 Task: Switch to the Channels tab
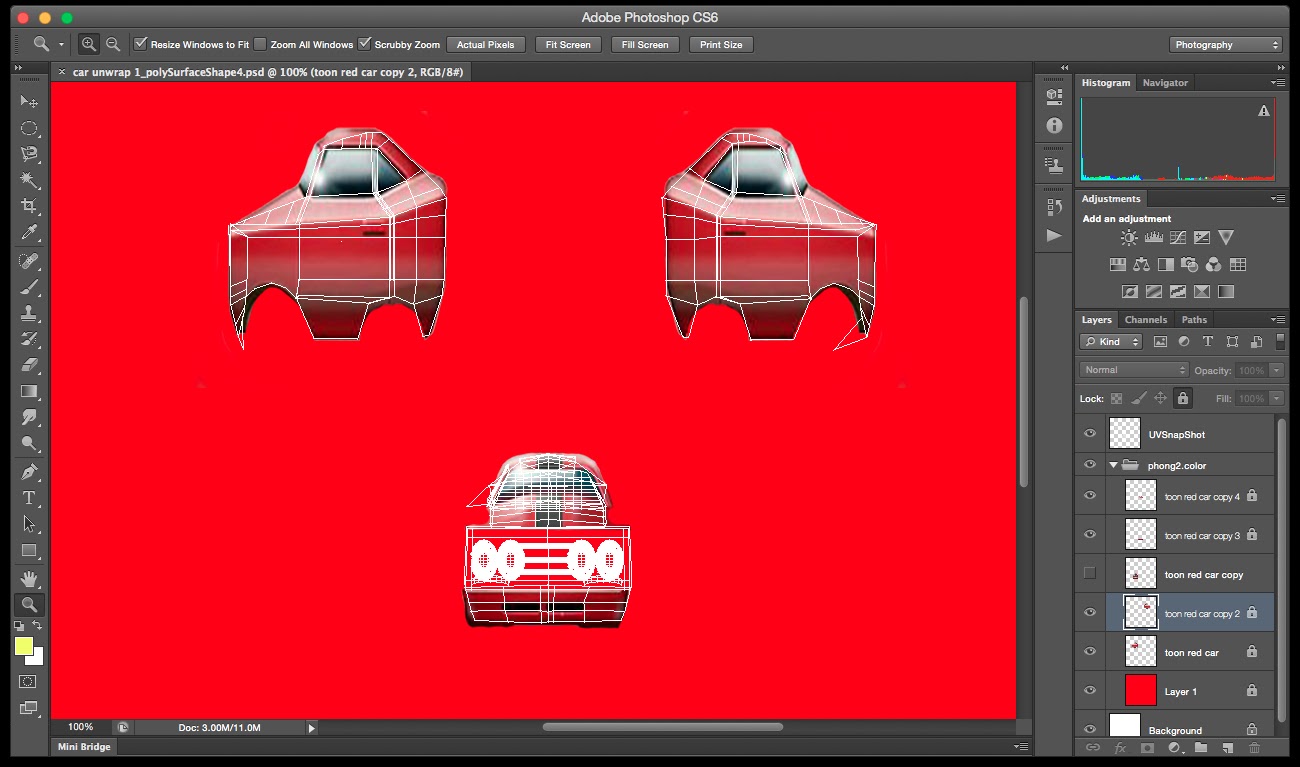pos(1146,319)
